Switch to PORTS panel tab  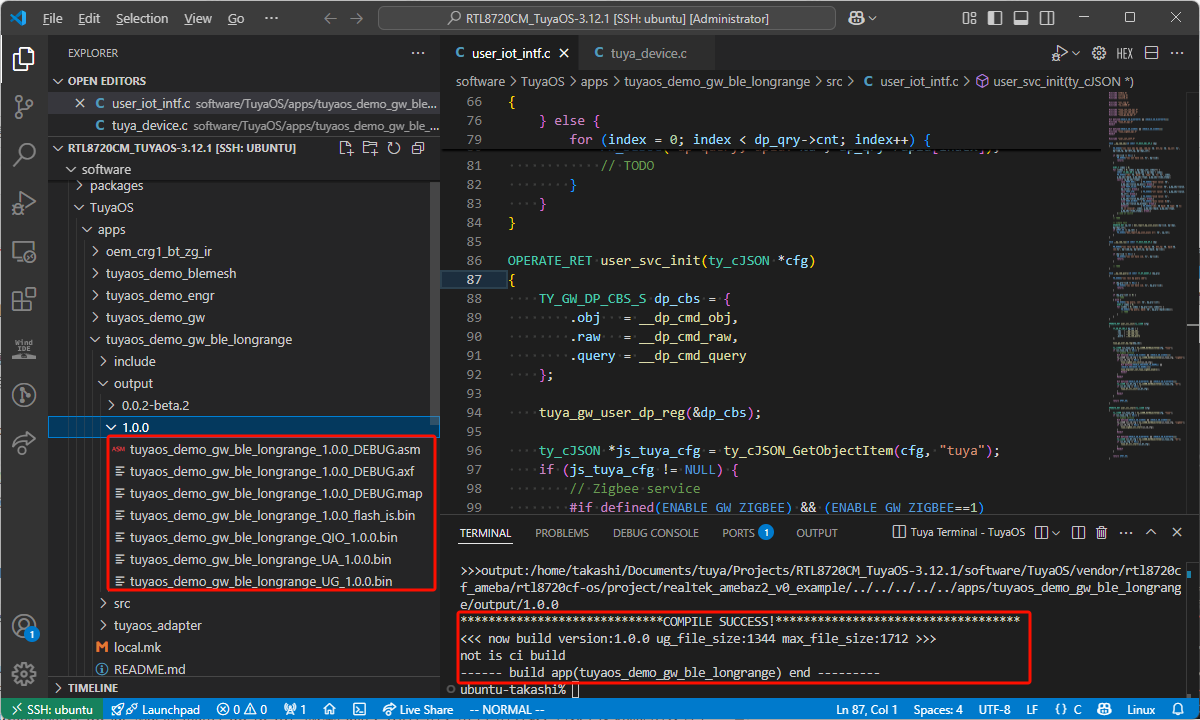748,533
